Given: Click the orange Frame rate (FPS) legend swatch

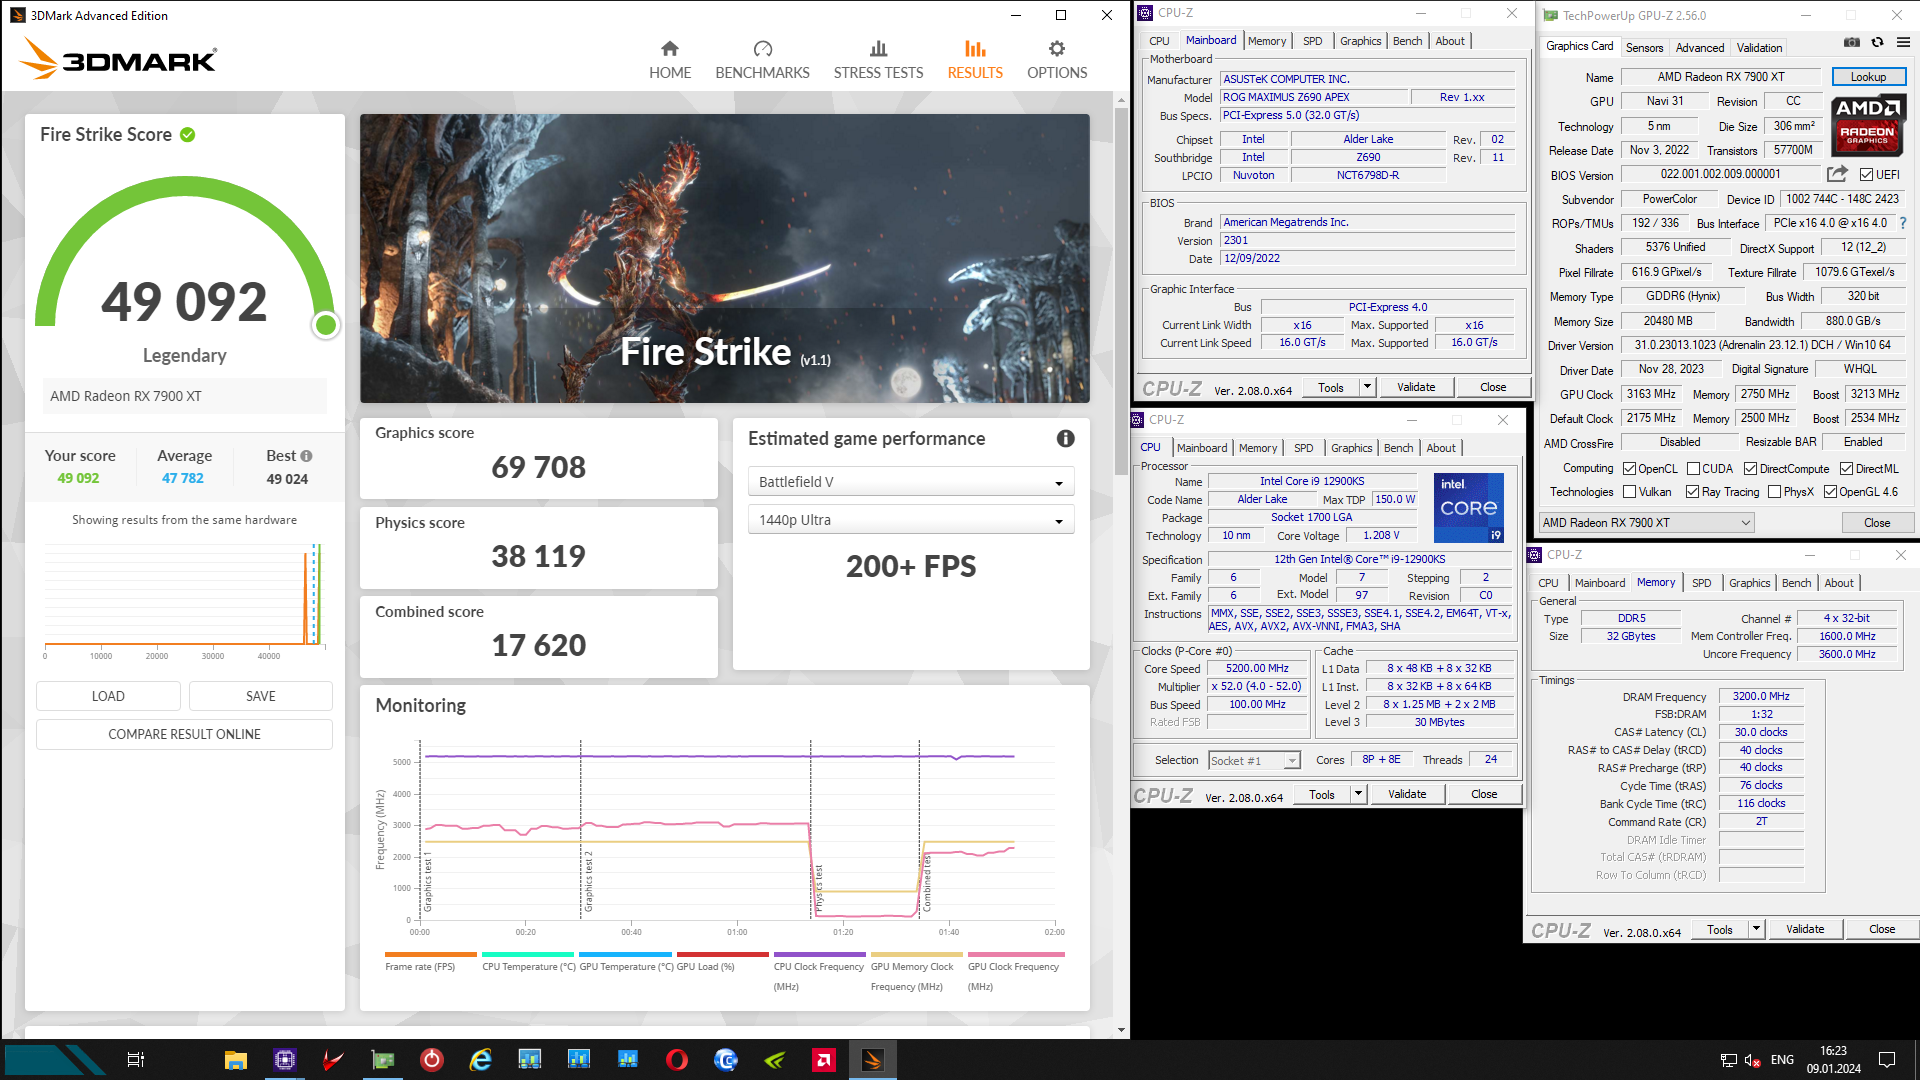Looking at the screenshot, I should tap(431, 954).
